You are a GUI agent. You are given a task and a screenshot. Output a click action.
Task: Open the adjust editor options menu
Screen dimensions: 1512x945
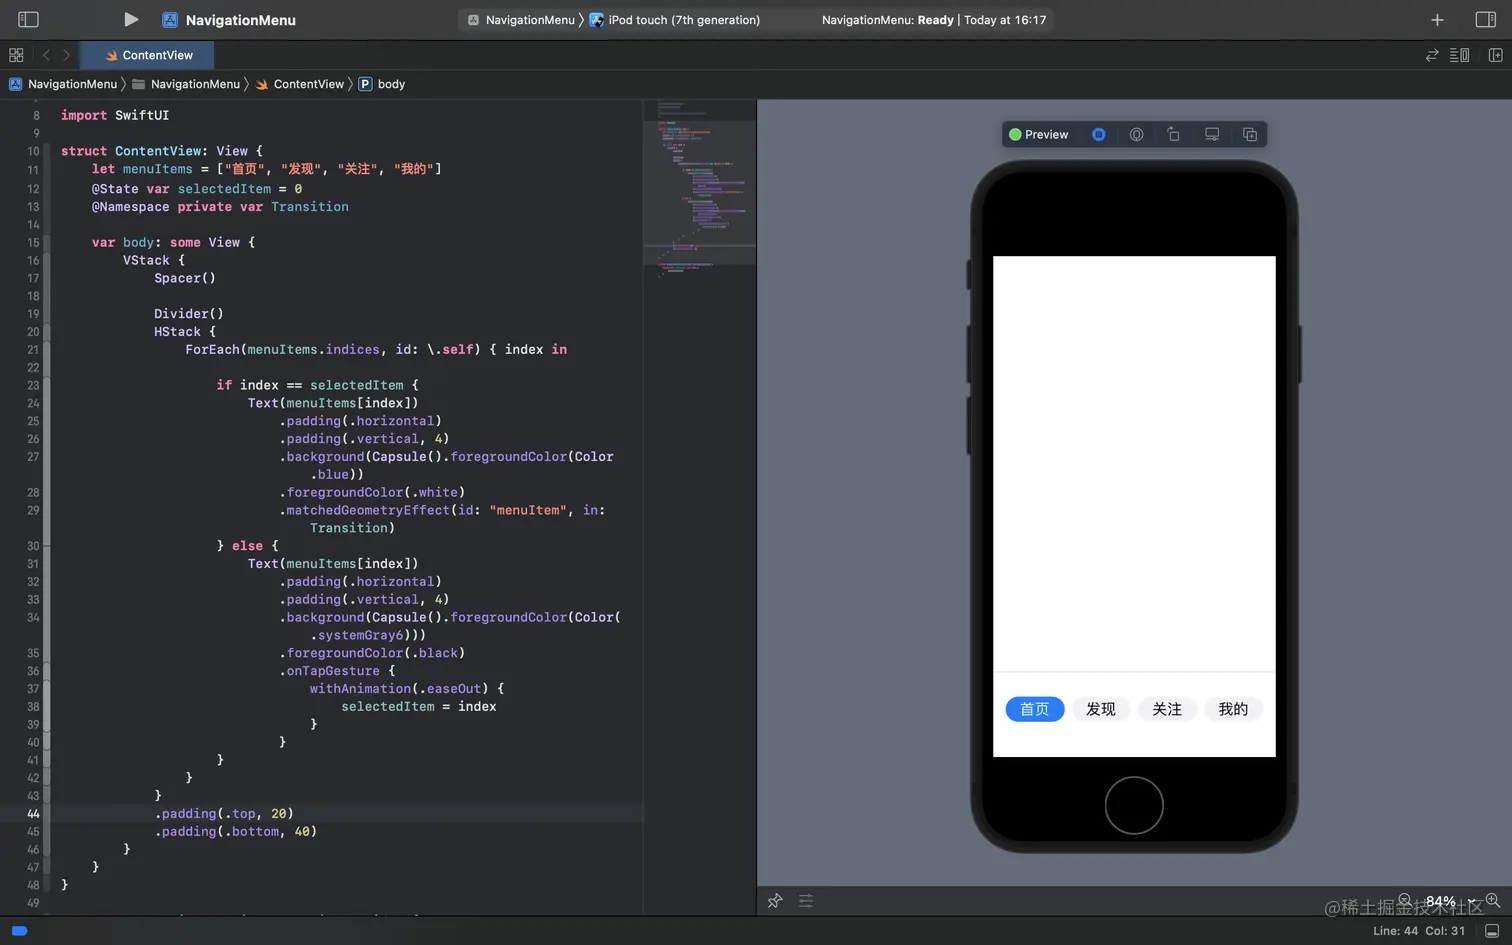[1459, 55]
